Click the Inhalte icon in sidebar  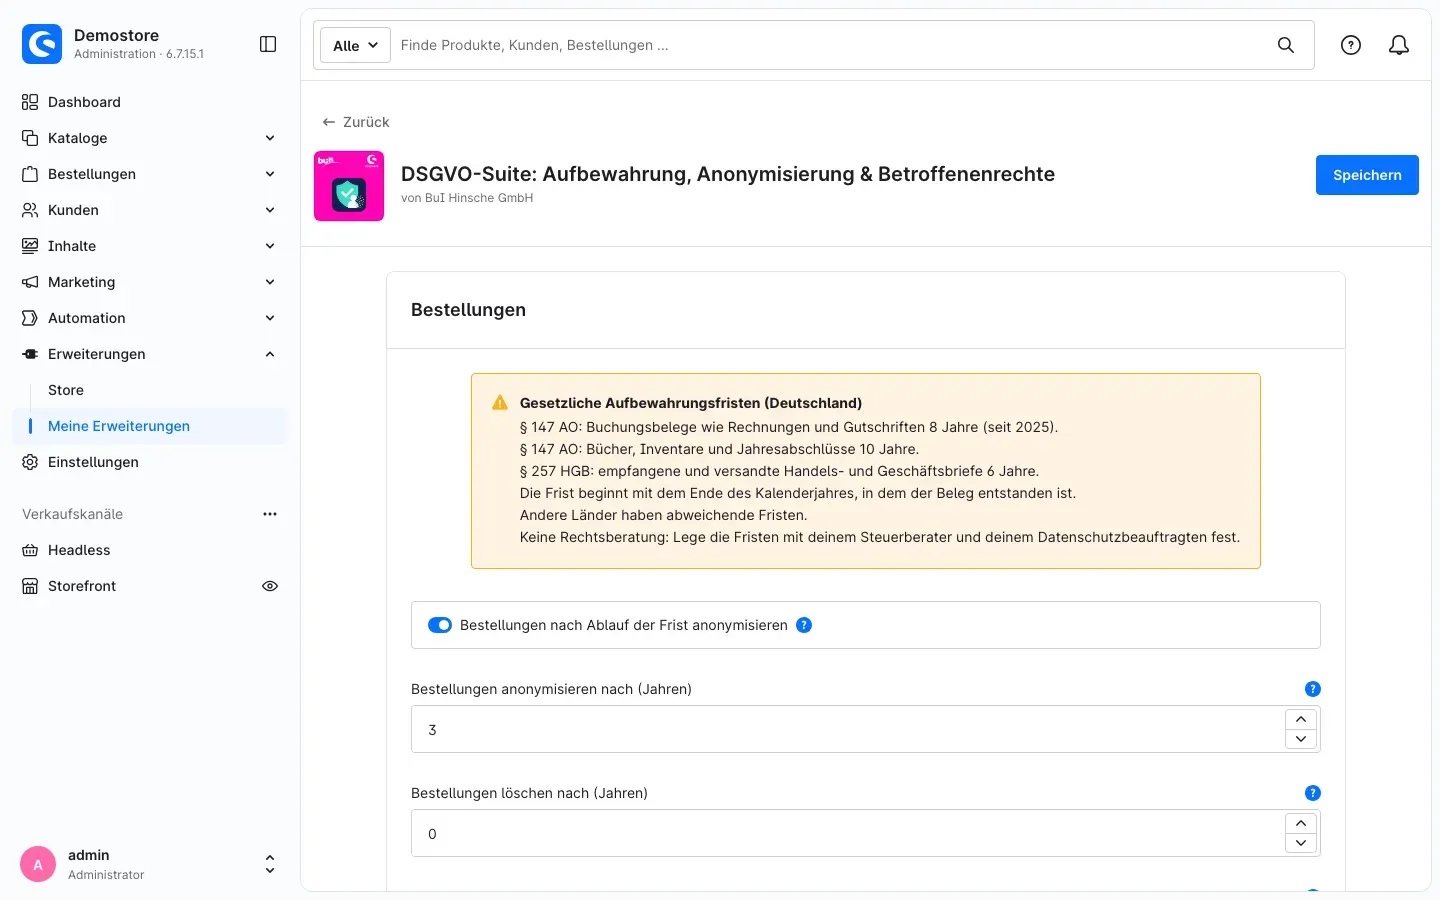(x=30, y=246)
